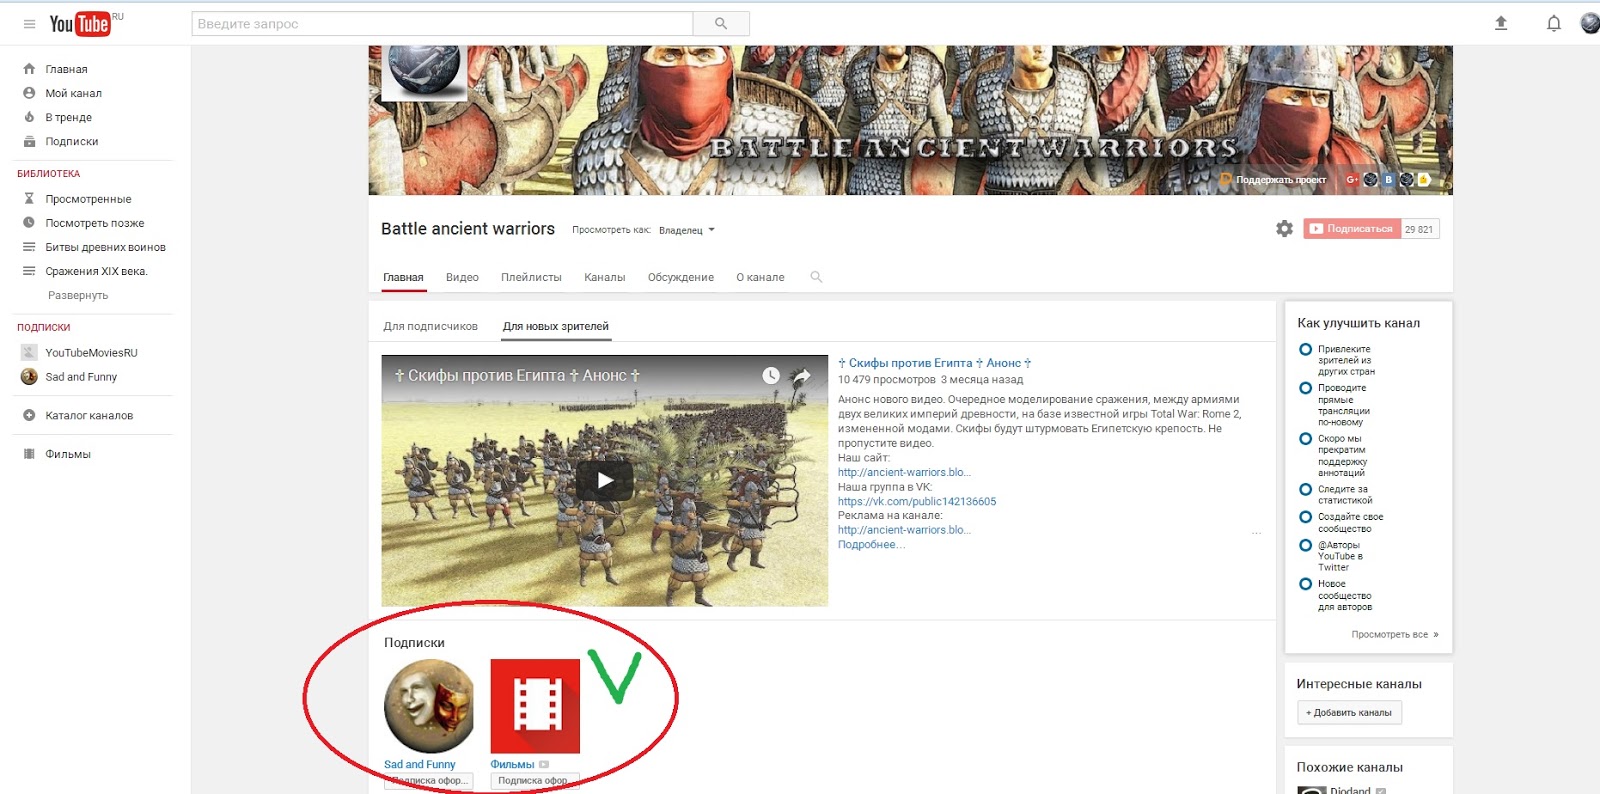Open the channel settings gear

click(x=1285, y=229)
